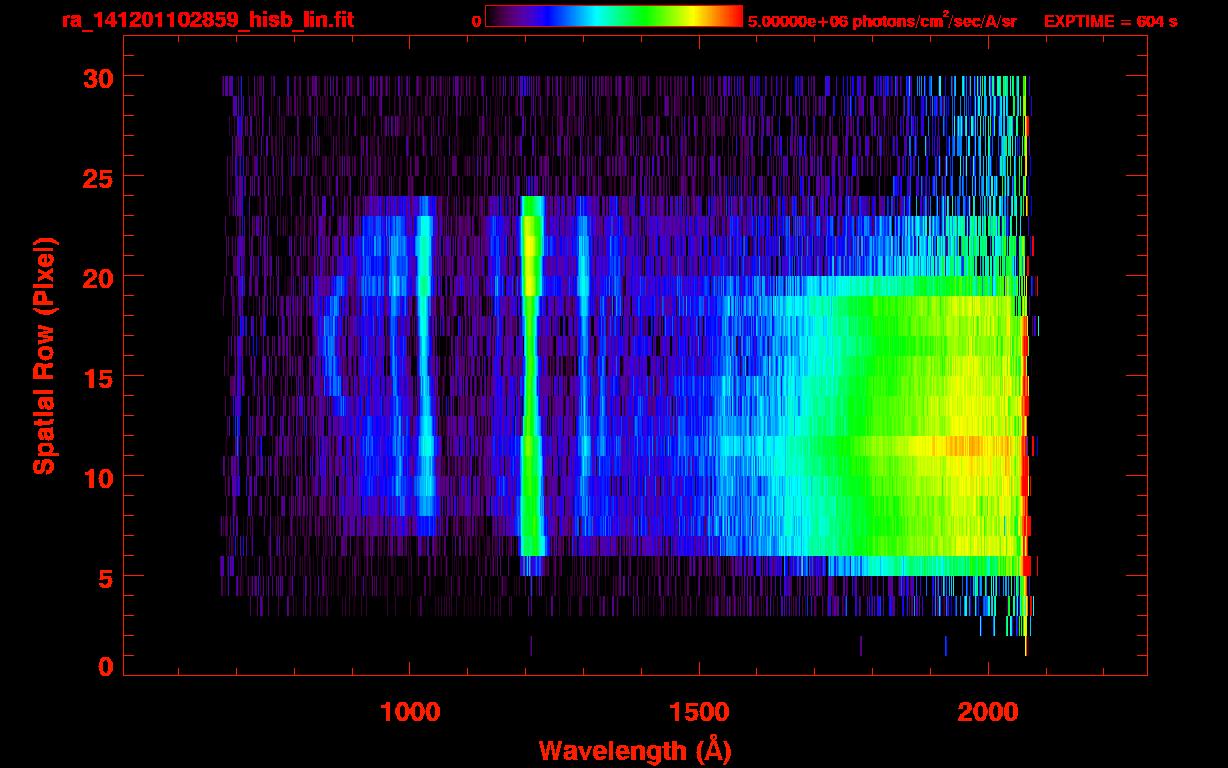Click the Spatial Row (Pixel) axis title
The image size is (1228, 768).
44,355
